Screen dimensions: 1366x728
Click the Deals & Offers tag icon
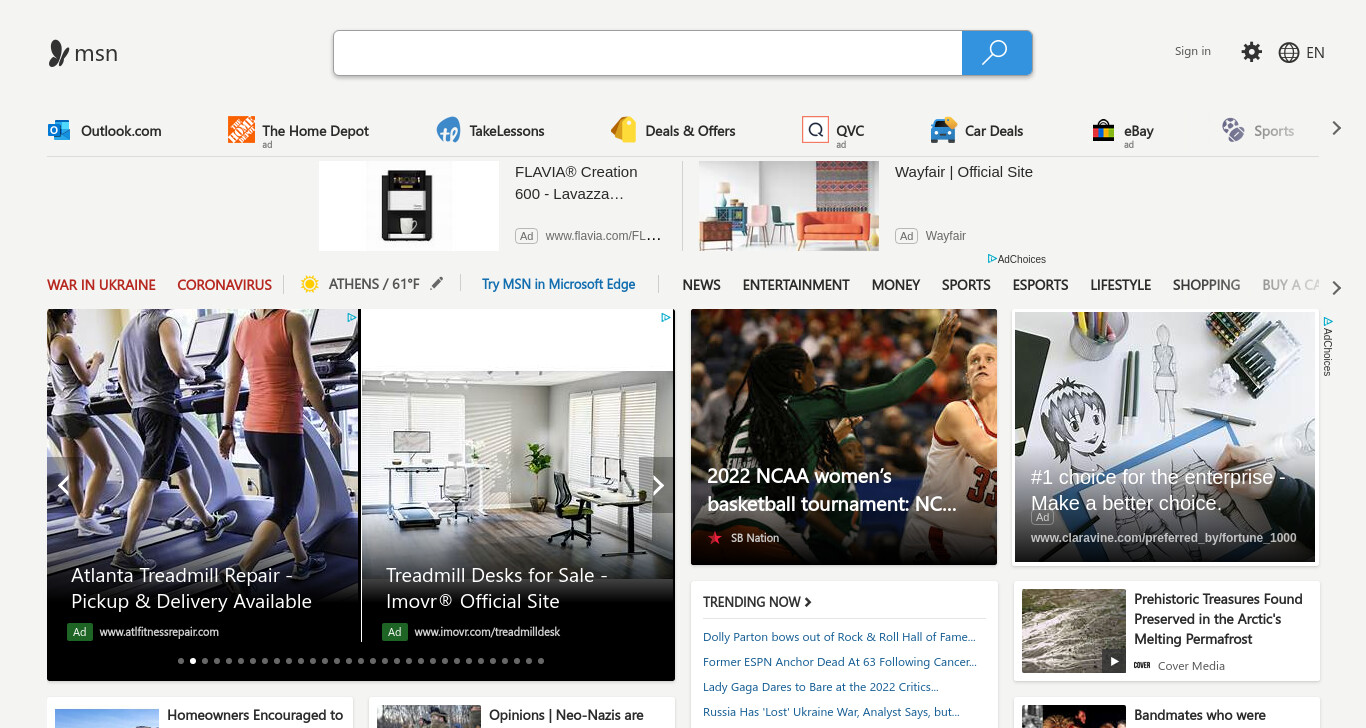point(624,130)
